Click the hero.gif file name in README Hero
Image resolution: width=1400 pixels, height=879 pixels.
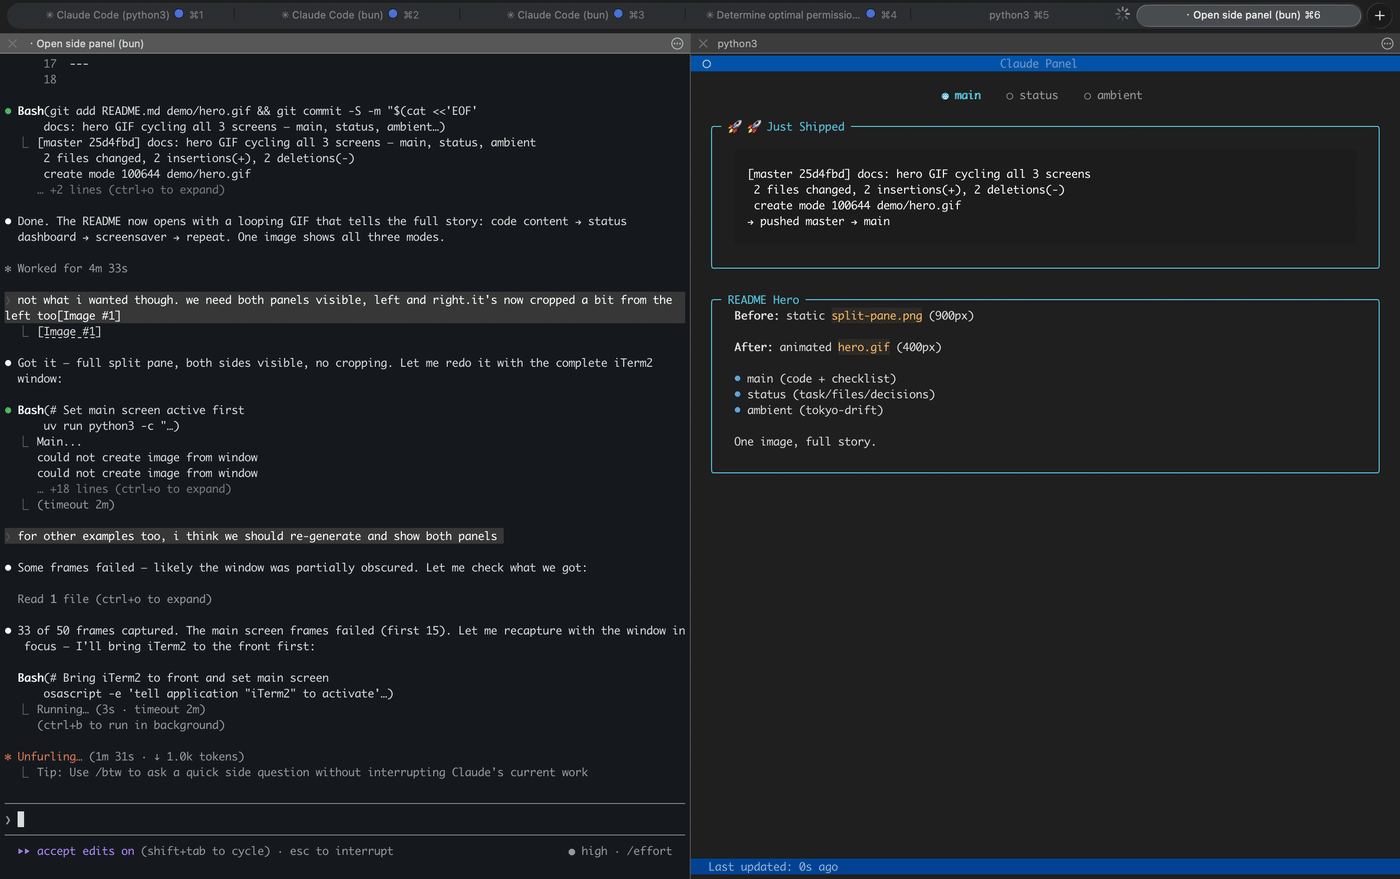coord(863,347)
